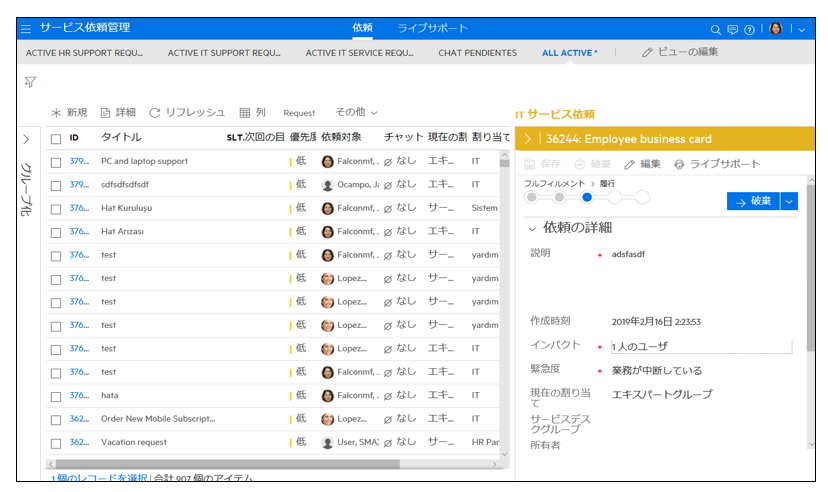The height and width of the screenshot is (492, 828).
Task: Collapse the 依頼の詳細 section
Action: point(532,228)
